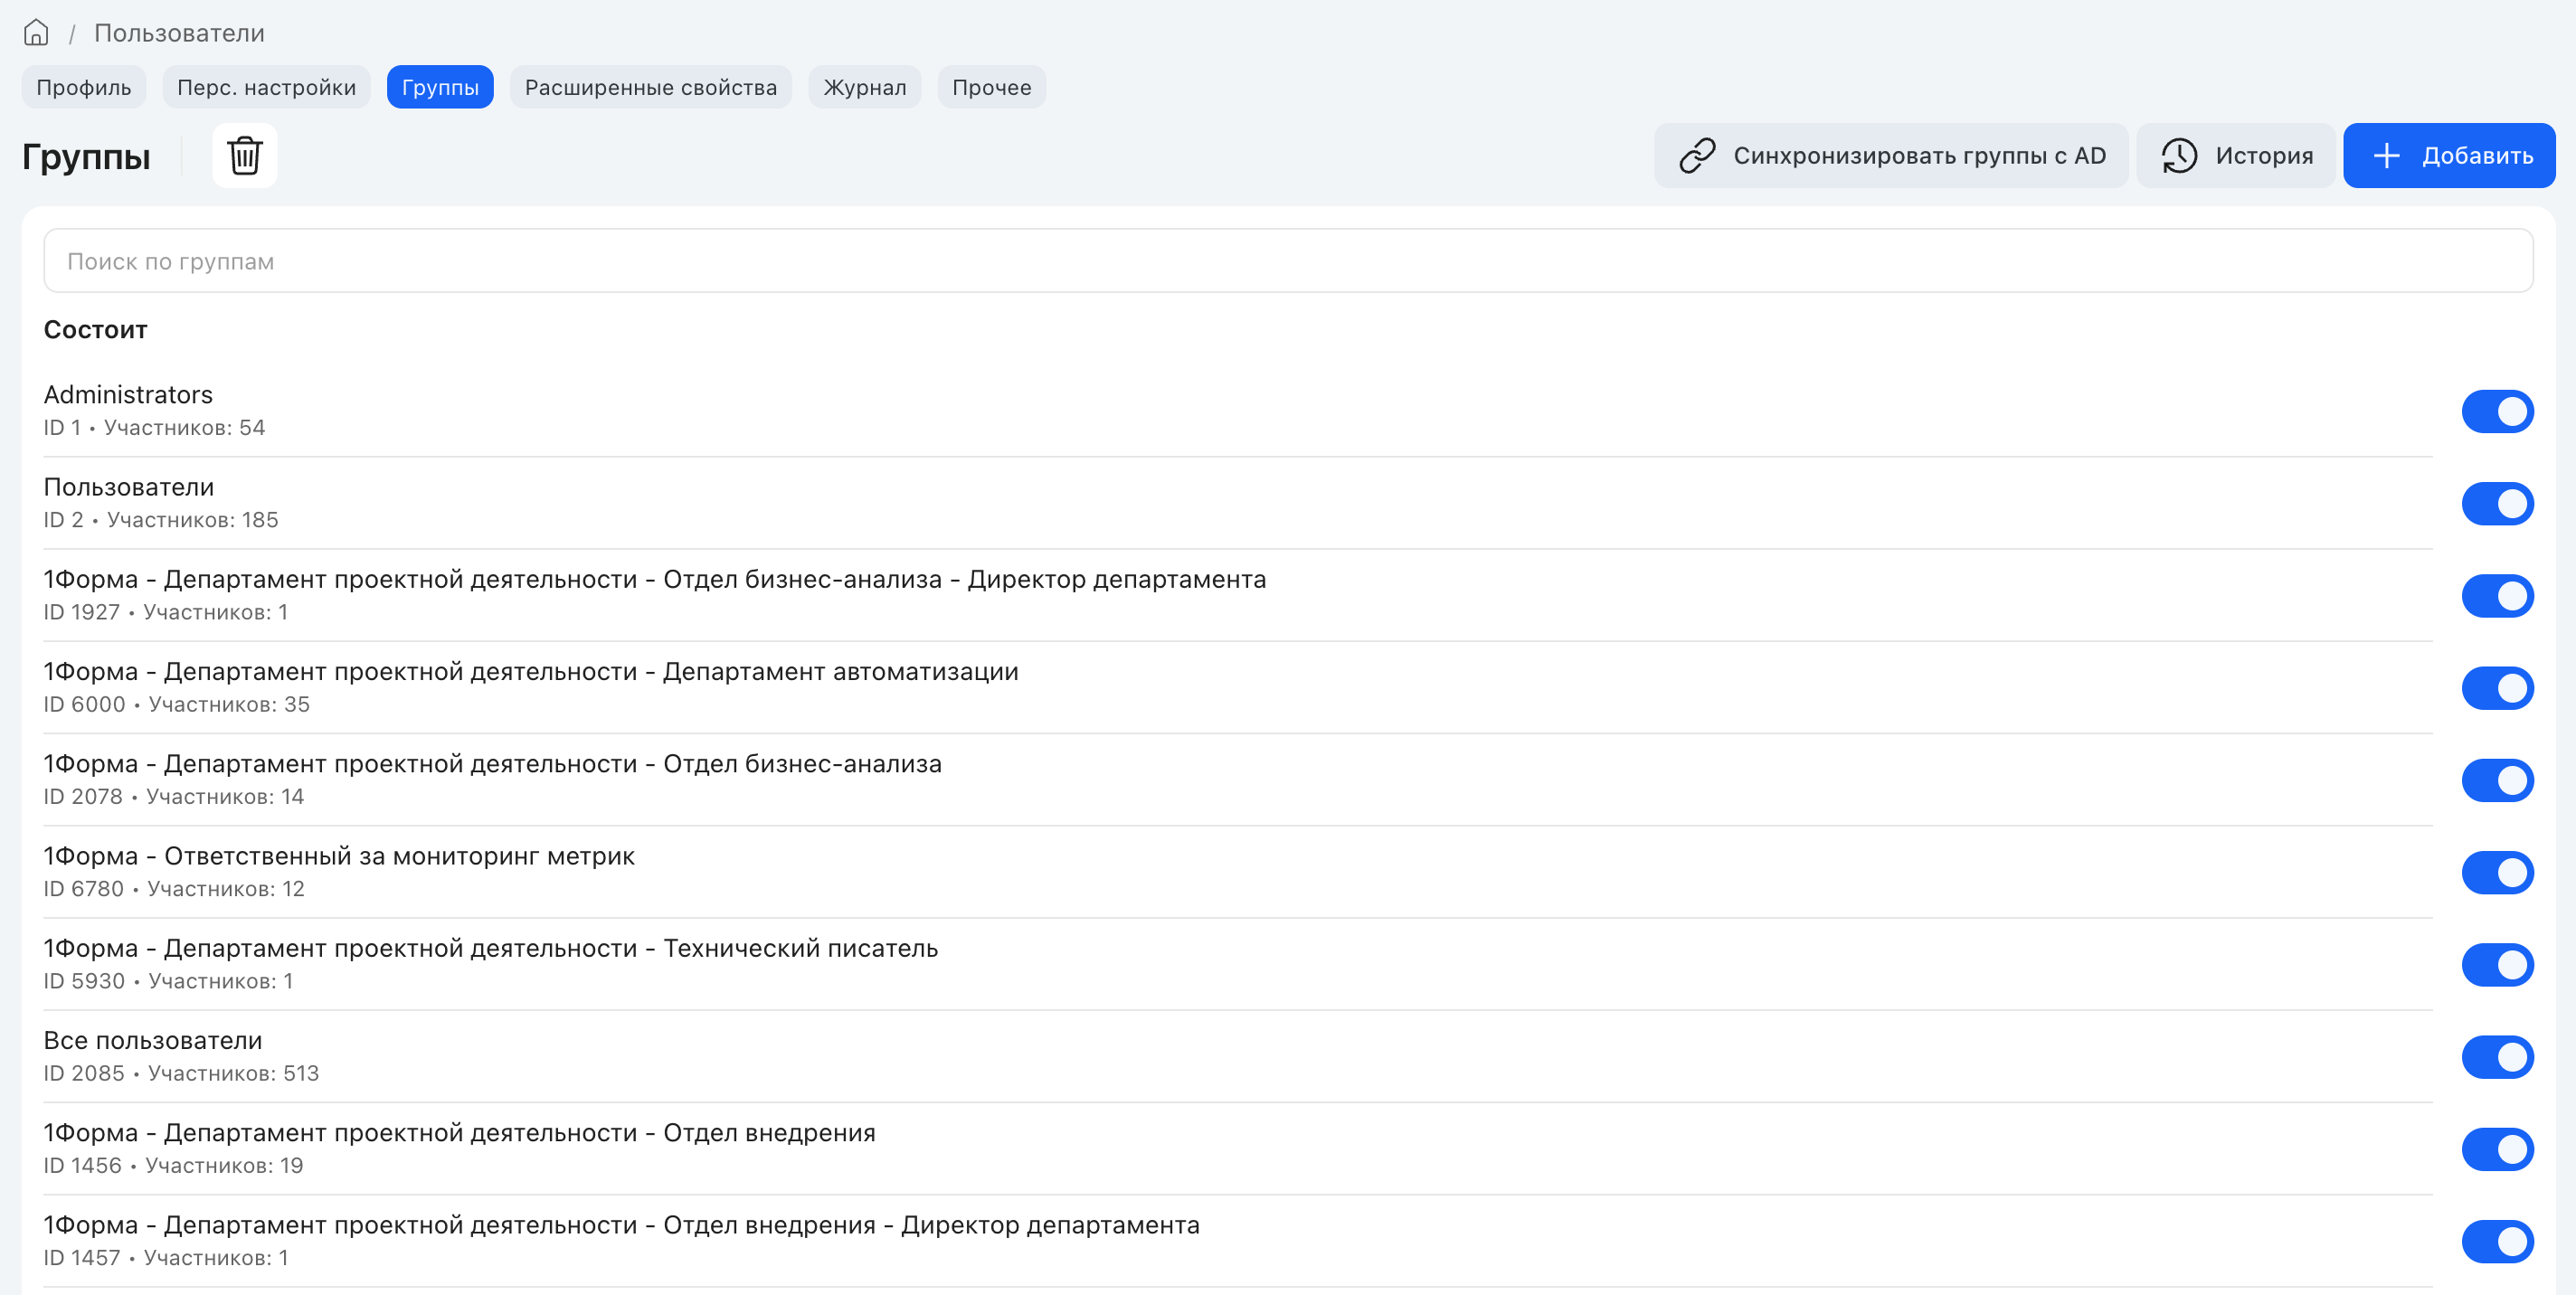Toggle Отдел внедрения ID 1456 switch

pos(2498,1150)
